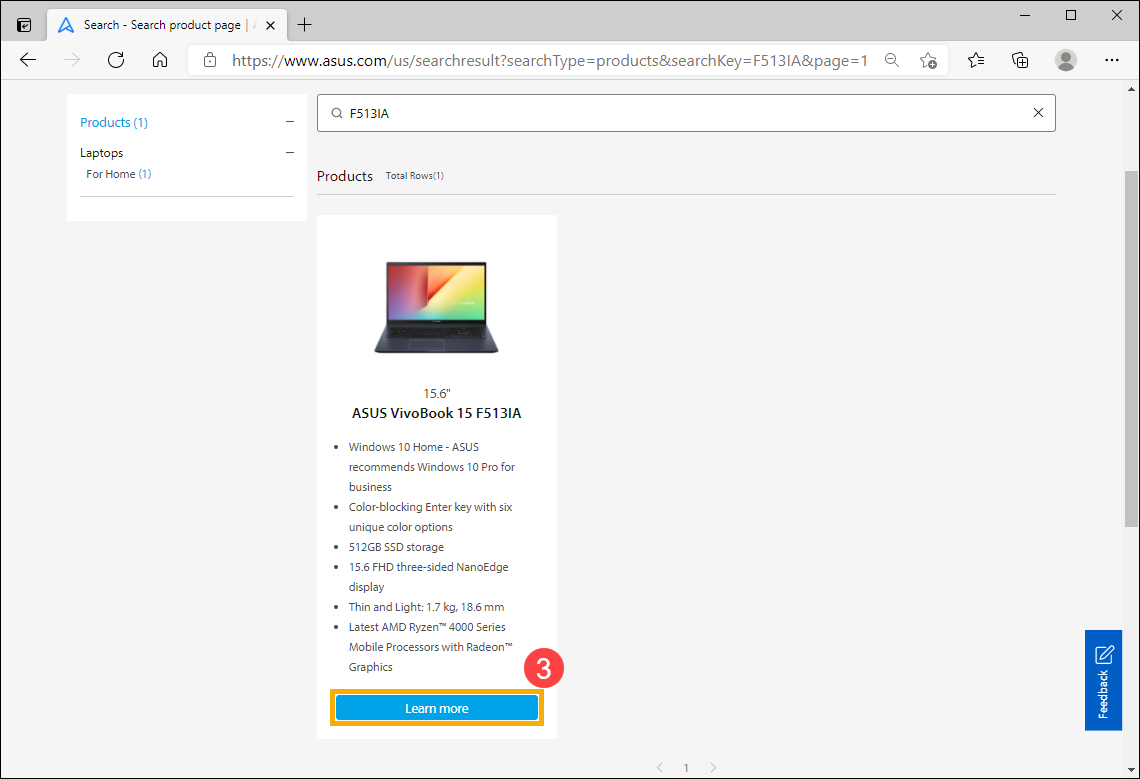The width and height of the screenshot is (1140, 779).
Task: Select the Products (1) filter
Action: pyautogui.click(x=113, y=122)
